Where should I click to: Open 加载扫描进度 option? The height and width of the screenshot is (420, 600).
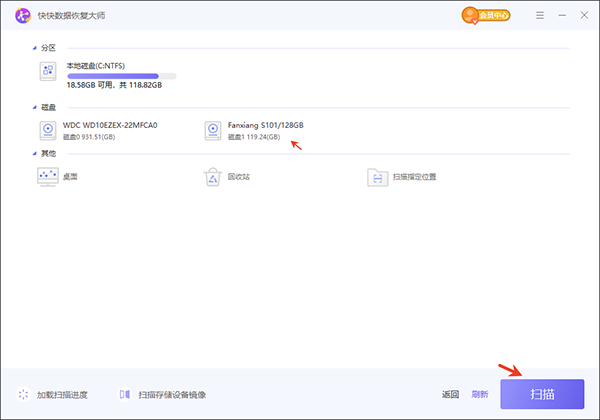click(x=62, y=395)
